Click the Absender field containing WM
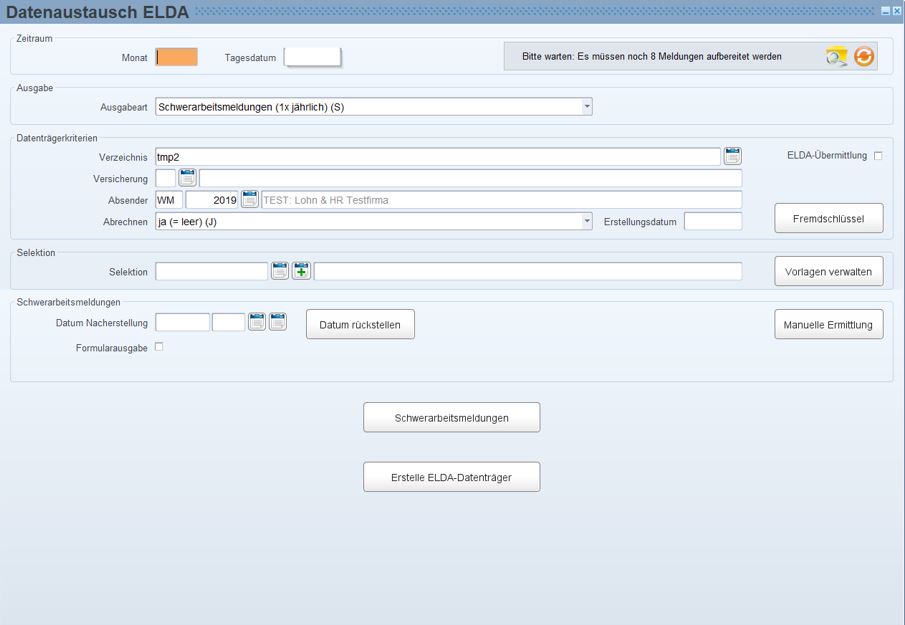This screenshot has height=625, width=905. tap(169, 200)
